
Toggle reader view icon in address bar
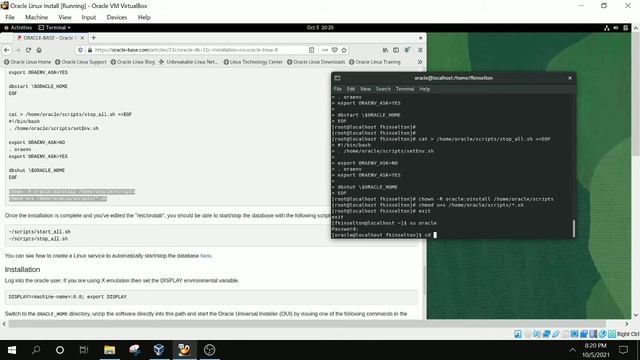click(x=311, y=50)
